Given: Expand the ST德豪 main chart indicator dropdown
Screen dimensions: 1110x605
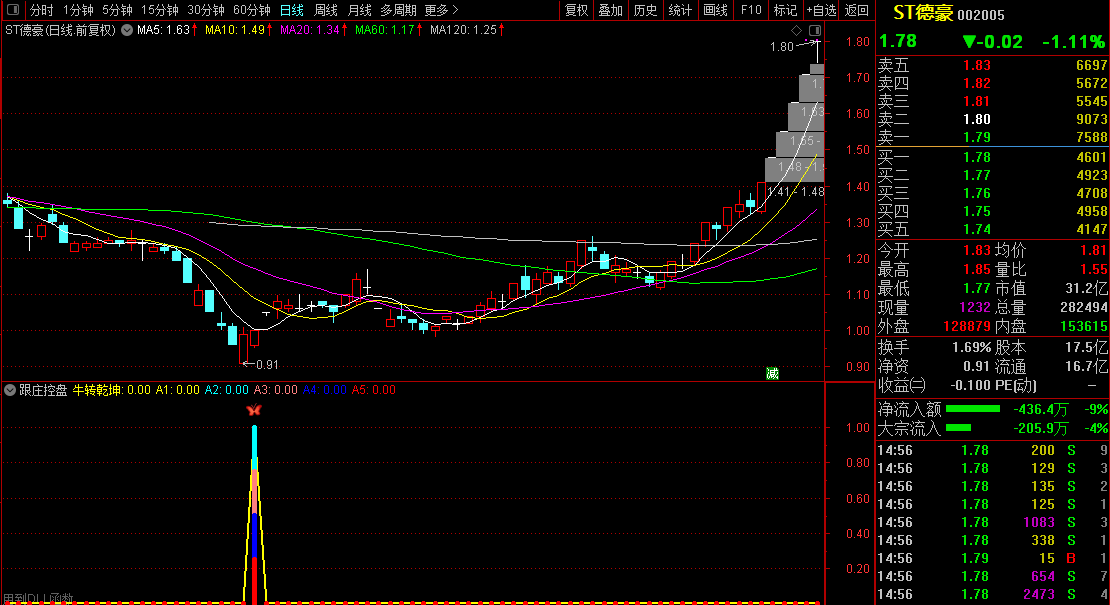Looking at the screenshot, I should (x=126, y=30).
